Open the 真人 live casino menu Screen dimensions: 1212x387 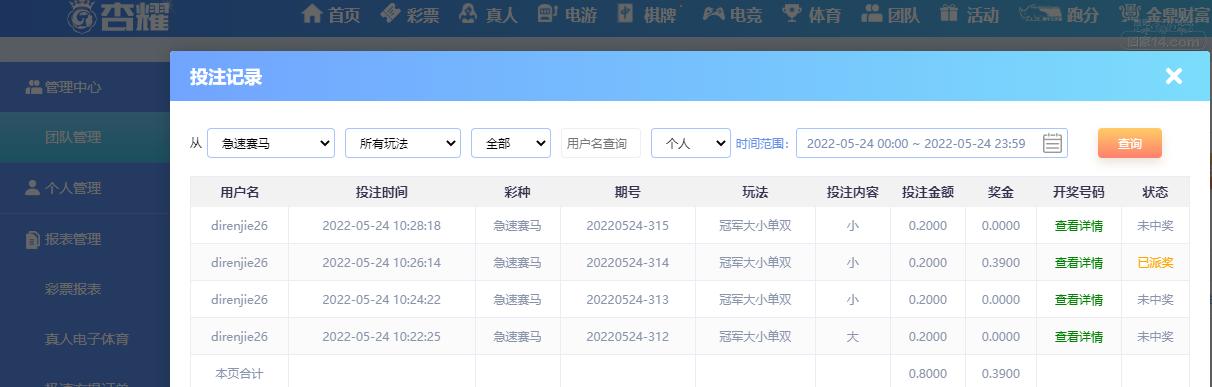[x=488, y=14]
